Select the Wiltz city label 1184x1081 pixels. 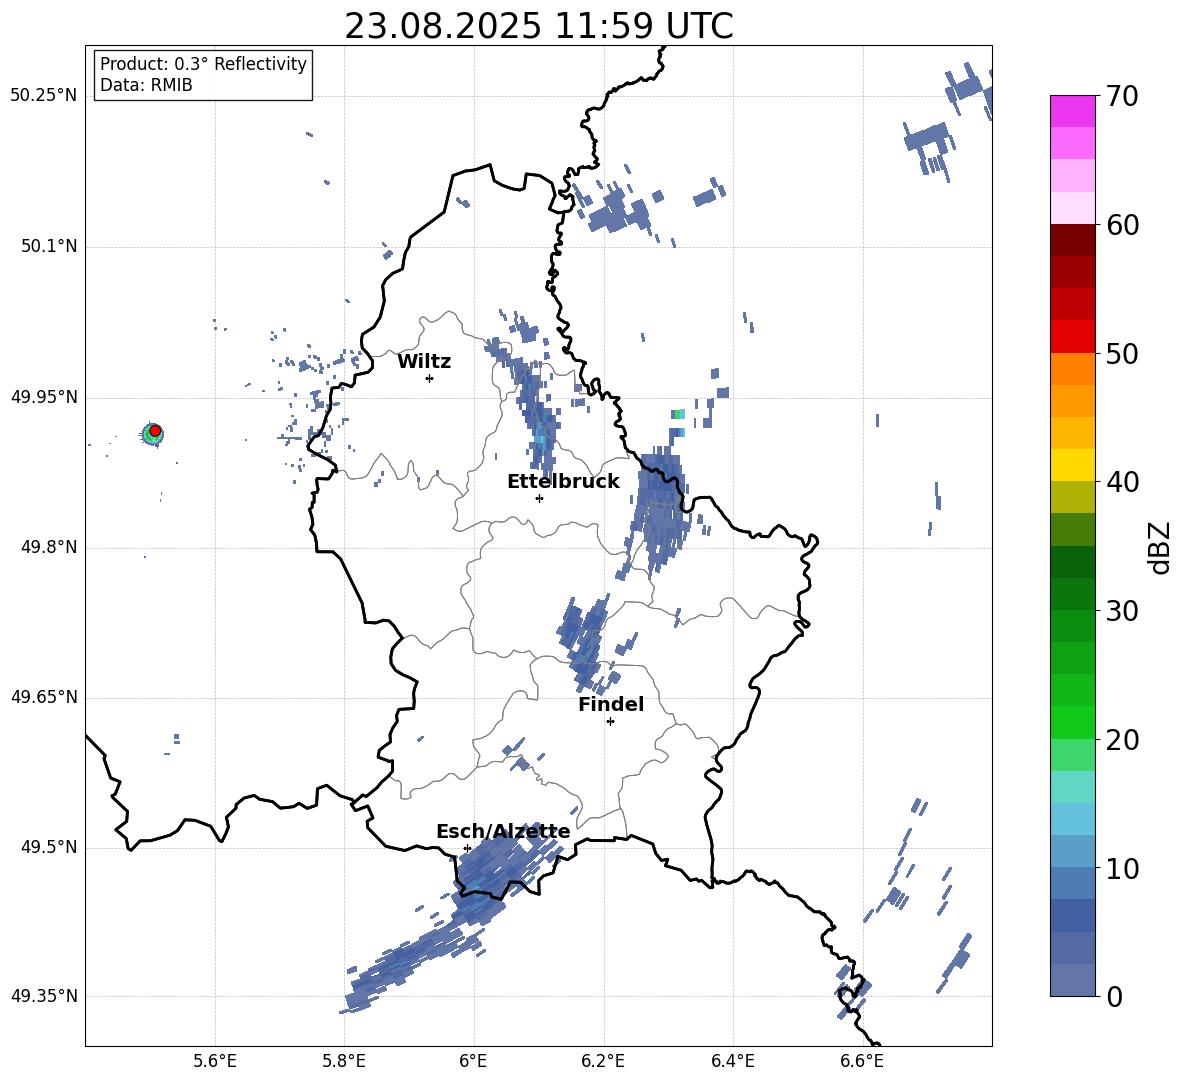pyautogui.click(x=424, y=362)
